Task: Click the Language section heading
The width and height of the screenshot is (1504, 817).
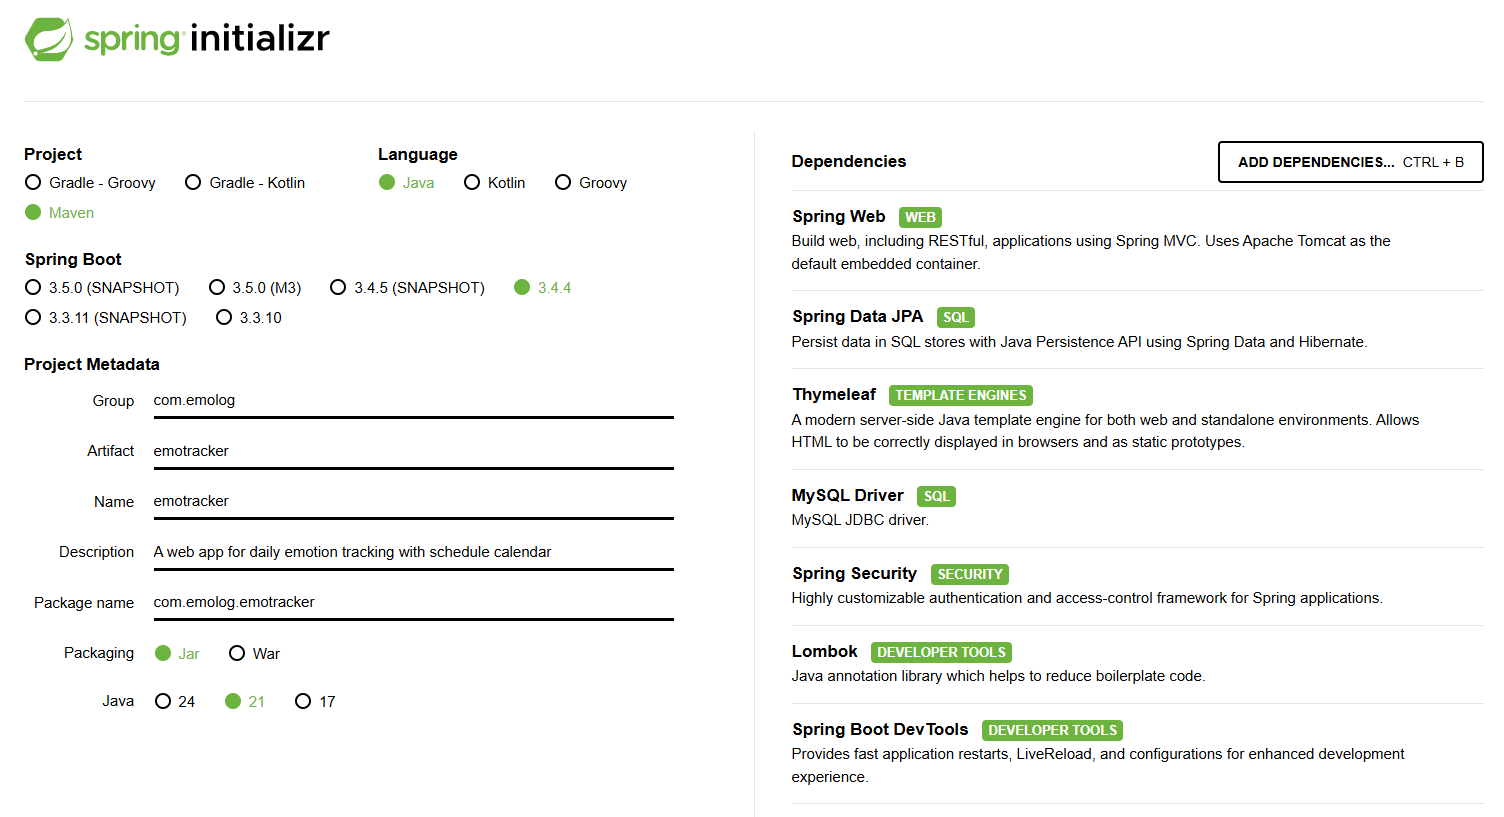Action: click(418, 155)
